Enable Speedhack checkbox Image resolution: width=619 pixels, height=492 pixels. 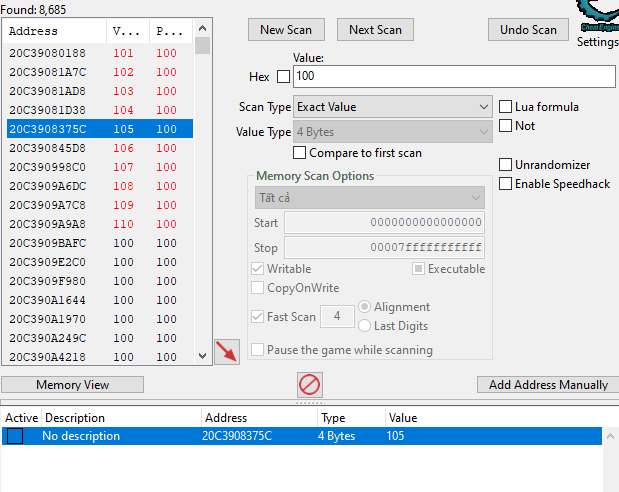tap(506, 184)
